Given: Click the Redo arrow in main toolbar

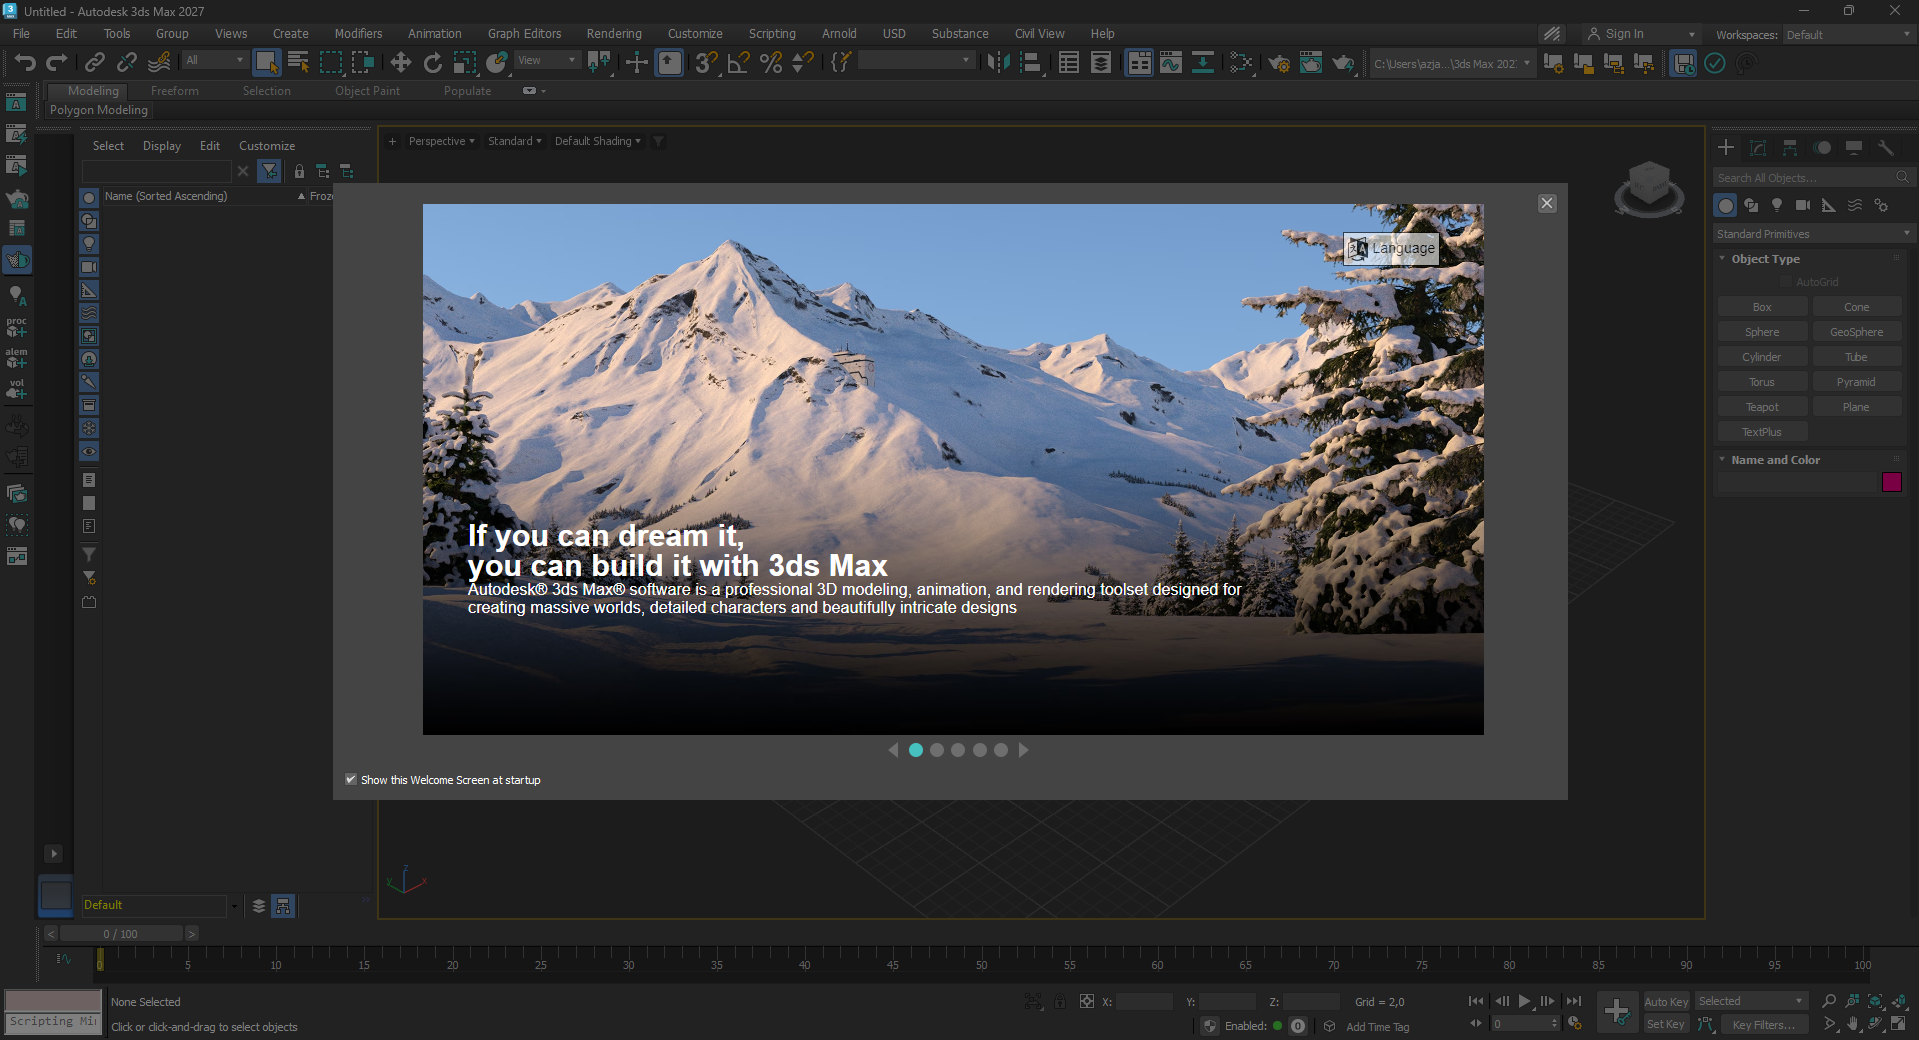Looking at the screenshot, I should point(57,63).
